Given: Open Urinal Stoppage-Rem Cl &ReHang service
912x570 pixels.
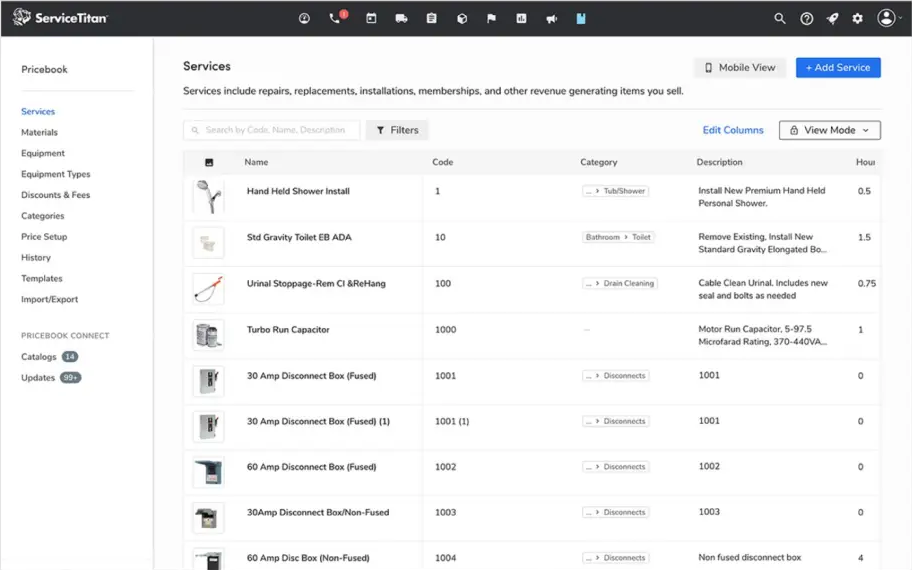Looking at the screenshot, I should coord(316,284).
